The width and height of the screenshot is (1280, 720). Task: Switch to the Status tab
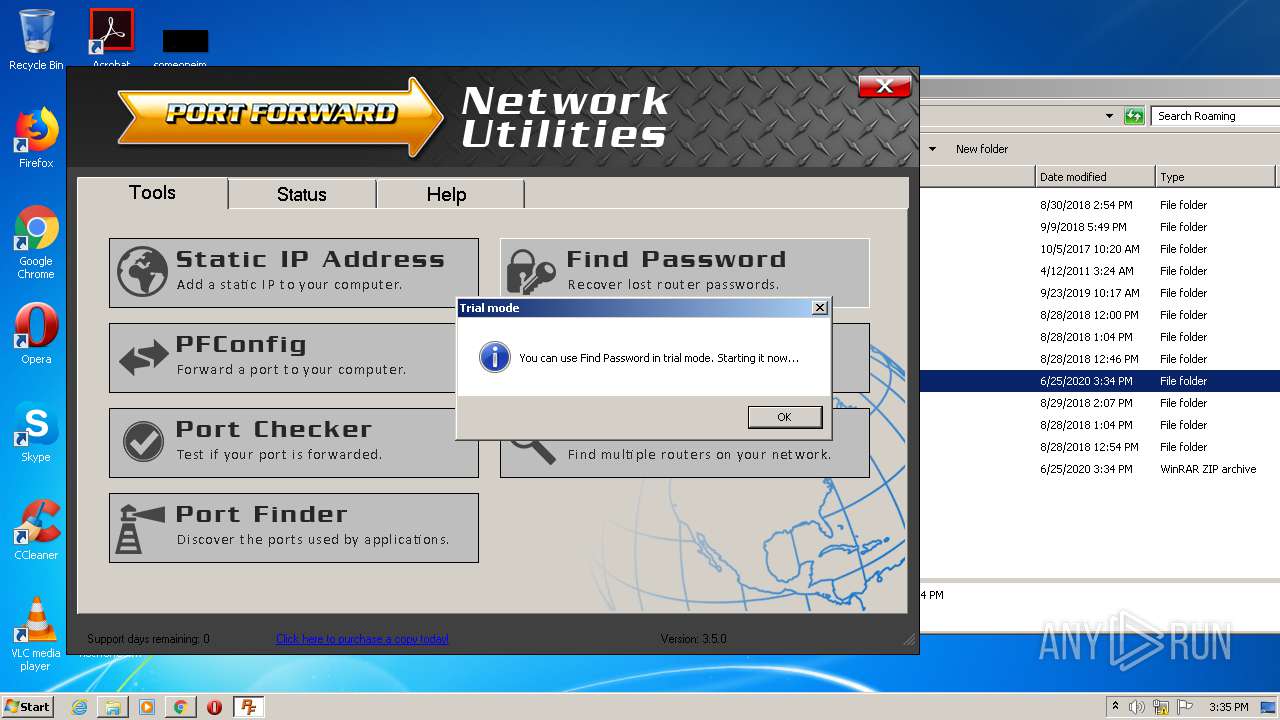[x=301, y=194]
